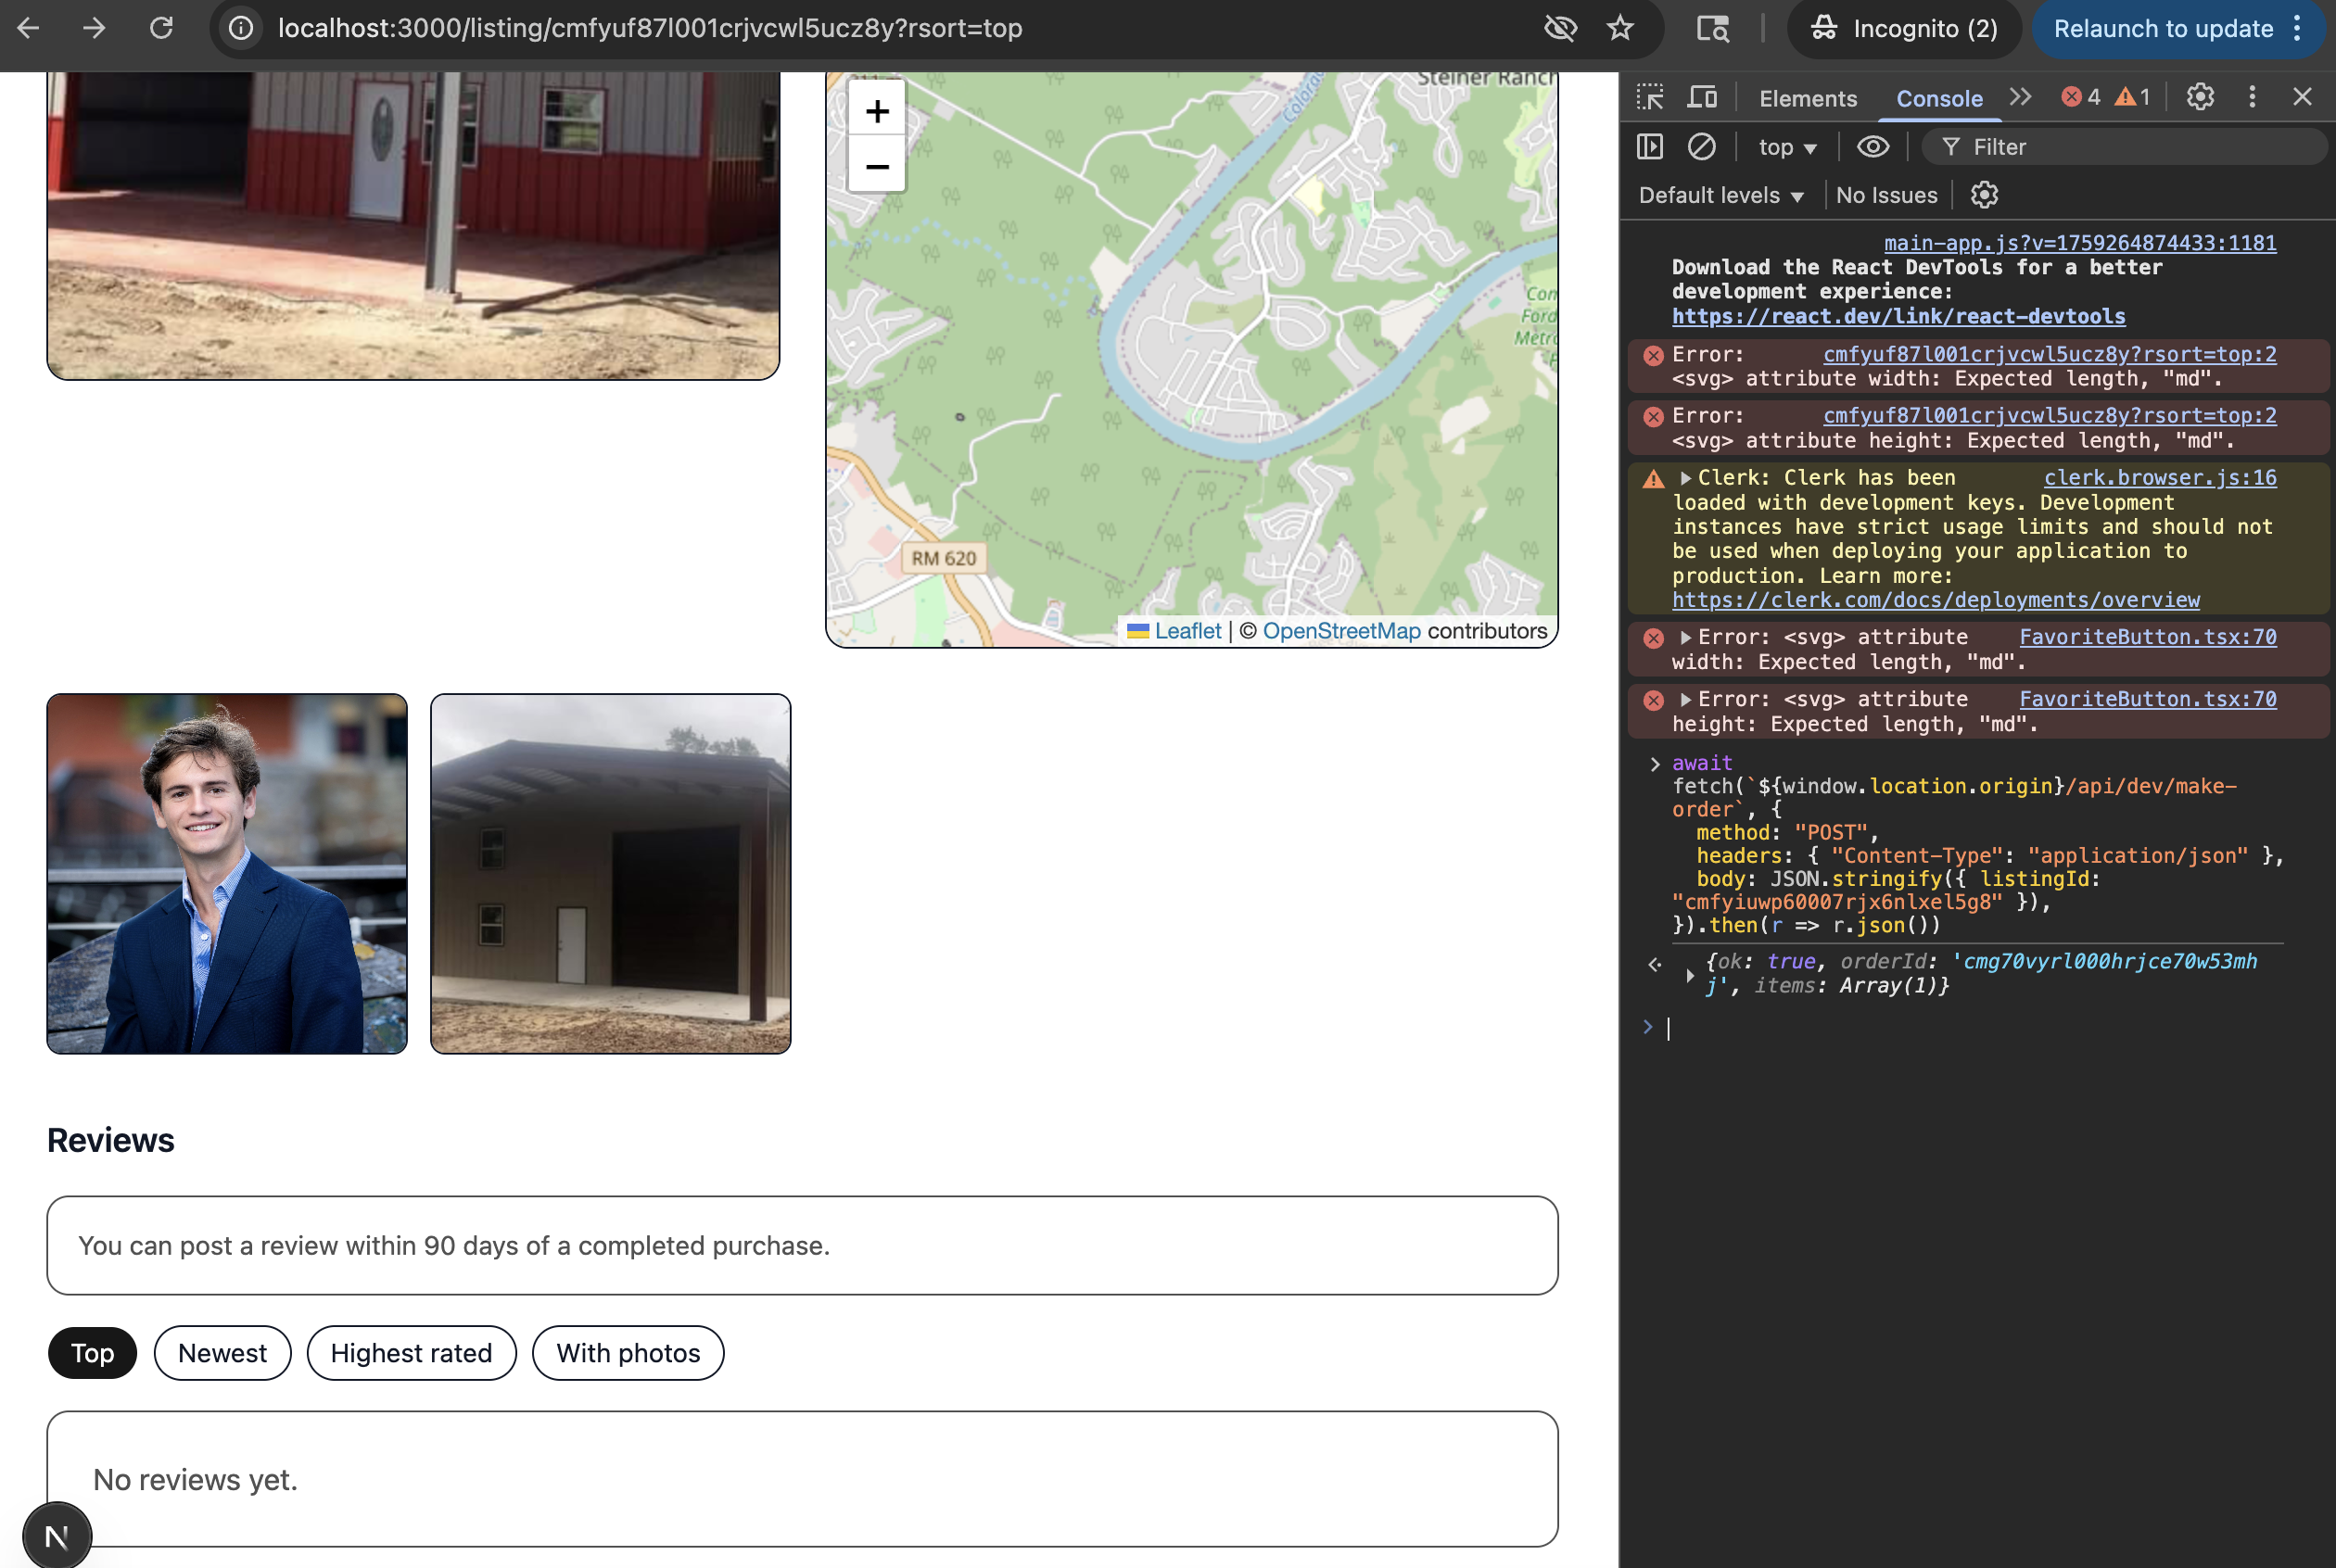This screenshot has height=1568, width=2336.
Task: Open the Default levels dropdown
Action: pos(1720,195)
